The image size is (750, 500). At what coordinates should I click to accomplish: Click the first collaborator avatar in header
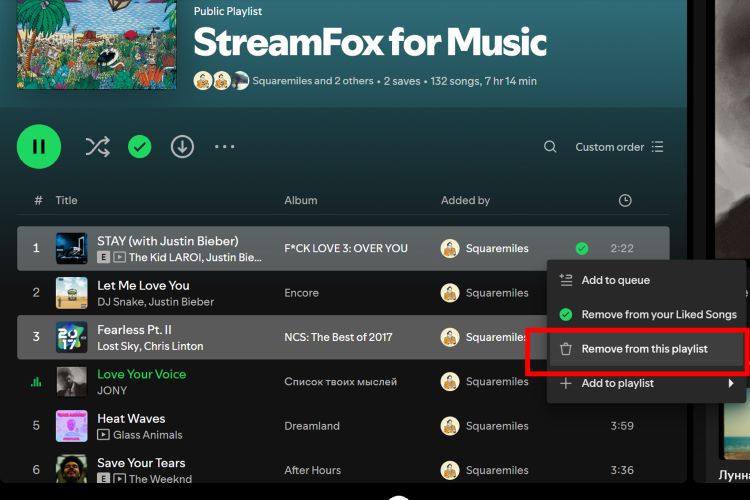[203, 81]
